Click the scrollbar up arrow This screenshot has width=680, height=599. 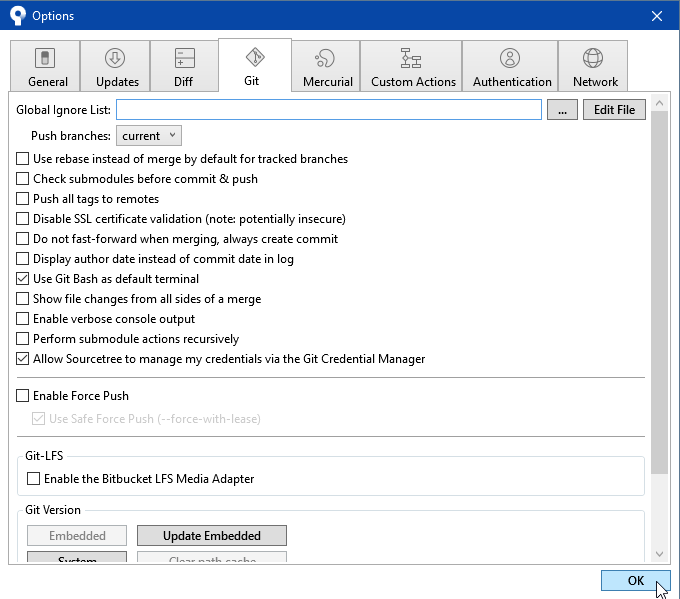[659, 103]
